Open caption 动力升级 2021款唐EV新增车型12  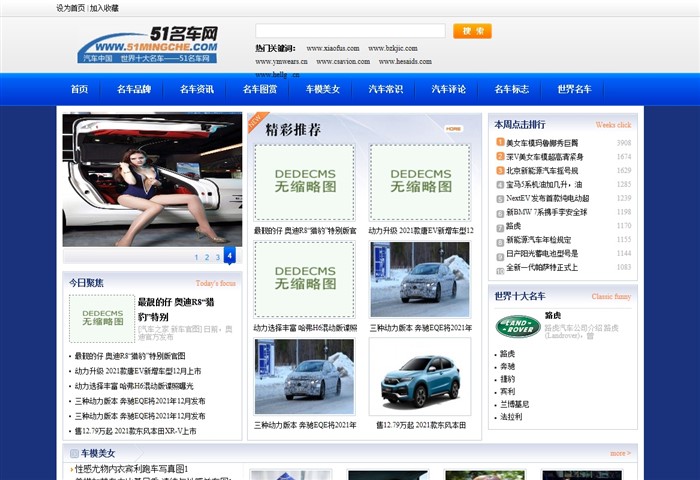421,231
